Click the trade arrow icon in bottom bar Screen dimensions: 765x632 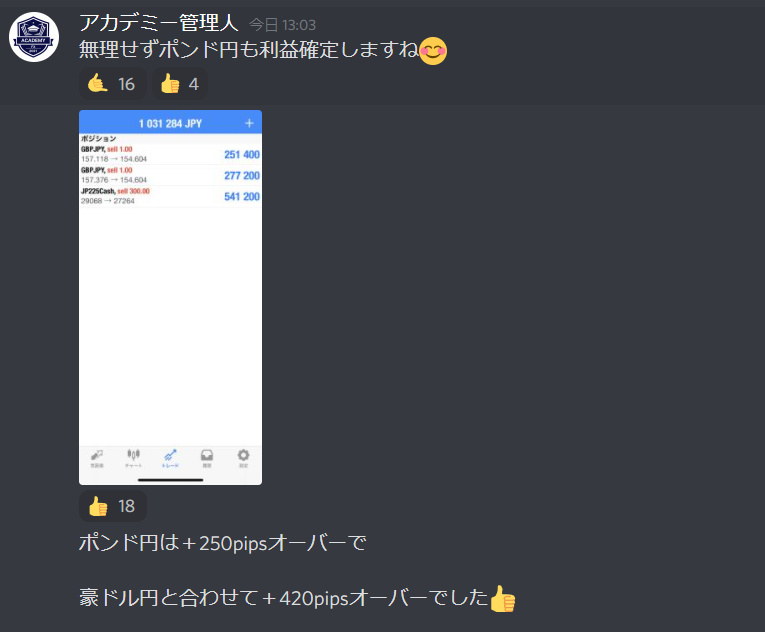pyautogui.click(x=170, y=458)
